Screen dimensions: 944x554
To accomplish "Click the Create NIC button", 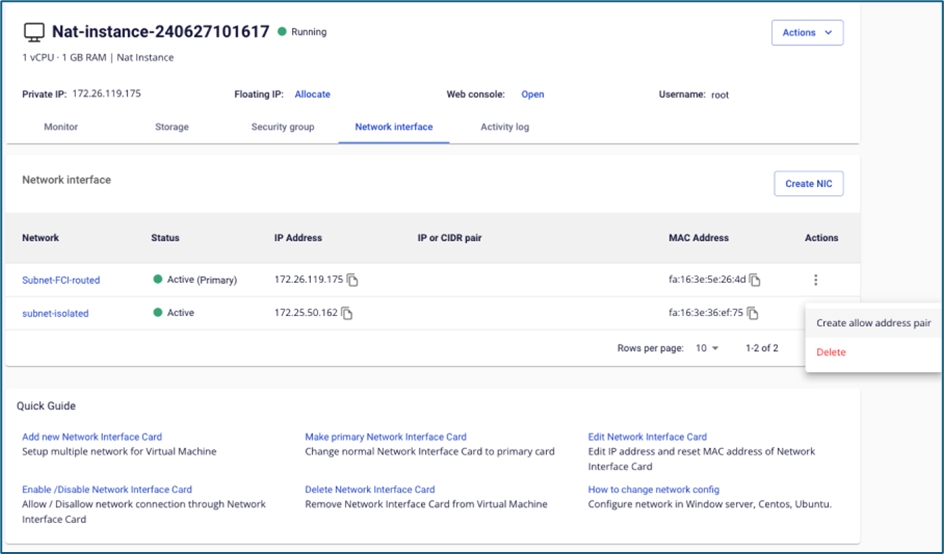I will tap(808, 184).
